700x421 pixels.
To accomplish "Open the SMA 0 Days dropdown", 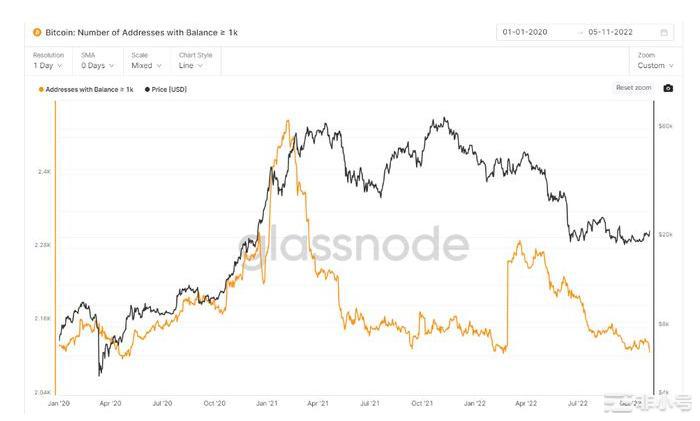I will (x=97, y=65).
